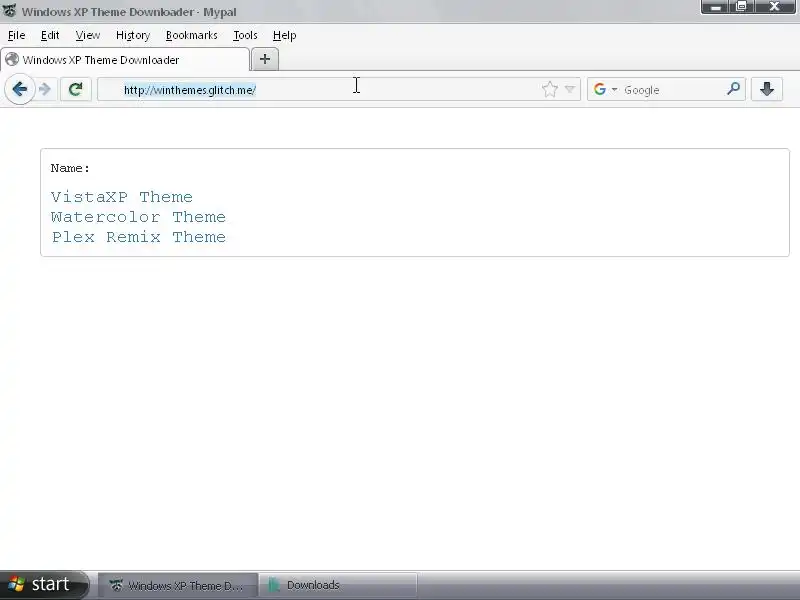Open the Tools menu

coord(245,35)
